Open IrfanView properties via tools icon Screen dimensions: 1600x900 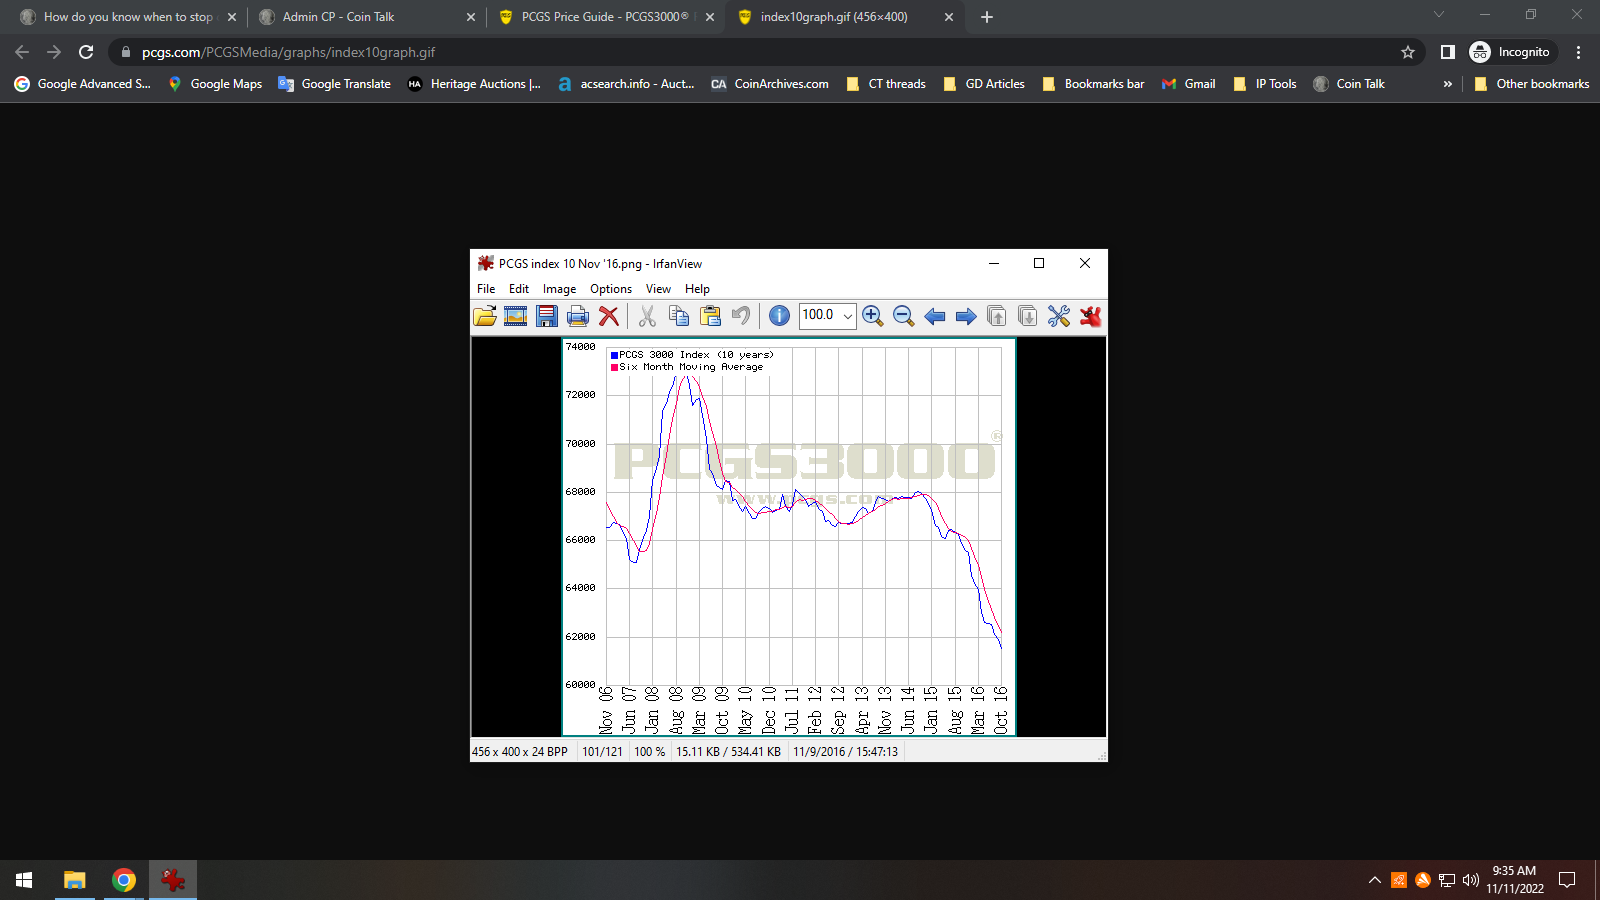(x=1059, y=316)
